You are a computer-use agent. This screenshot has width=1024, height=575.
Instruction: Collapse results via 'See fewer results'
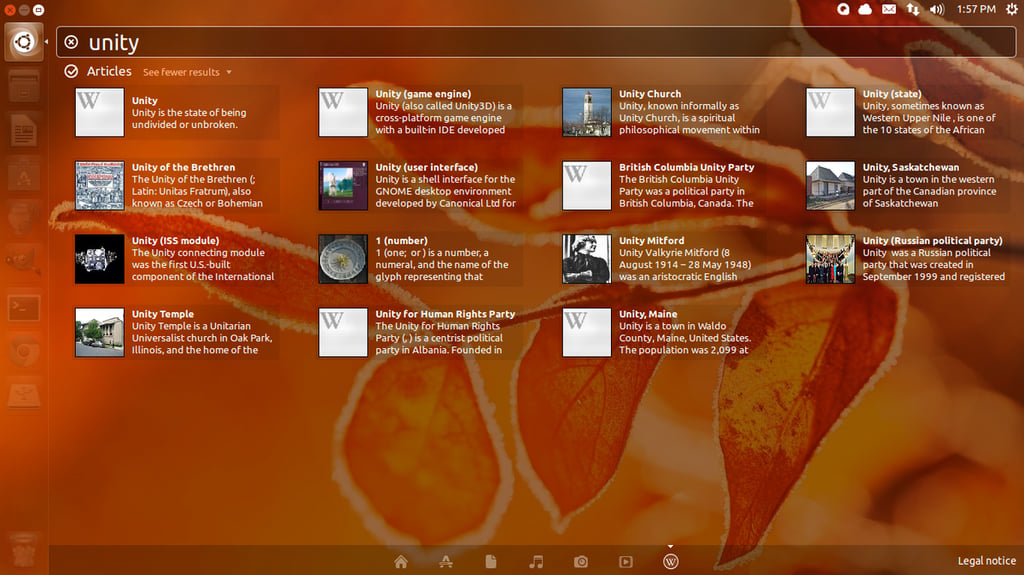tap(187, 72)
